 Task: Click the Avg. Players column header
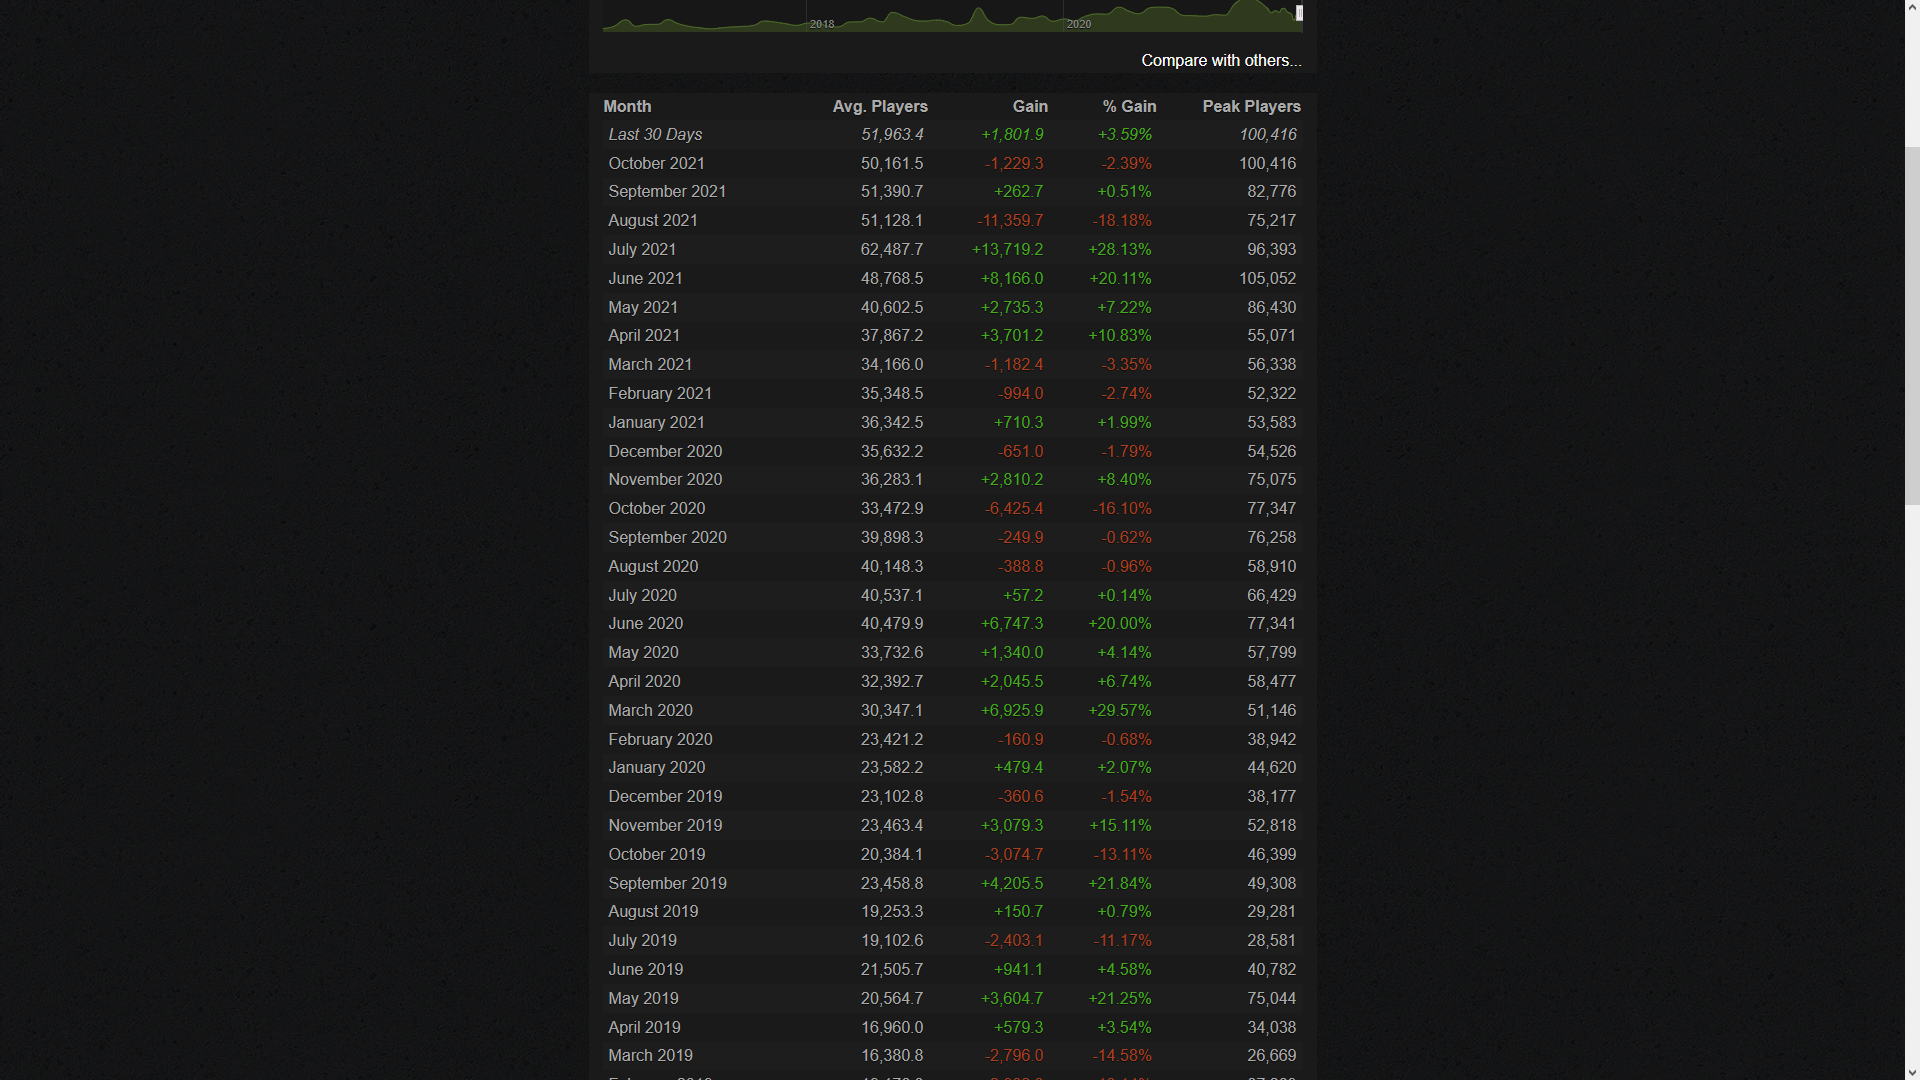(880, 107)
